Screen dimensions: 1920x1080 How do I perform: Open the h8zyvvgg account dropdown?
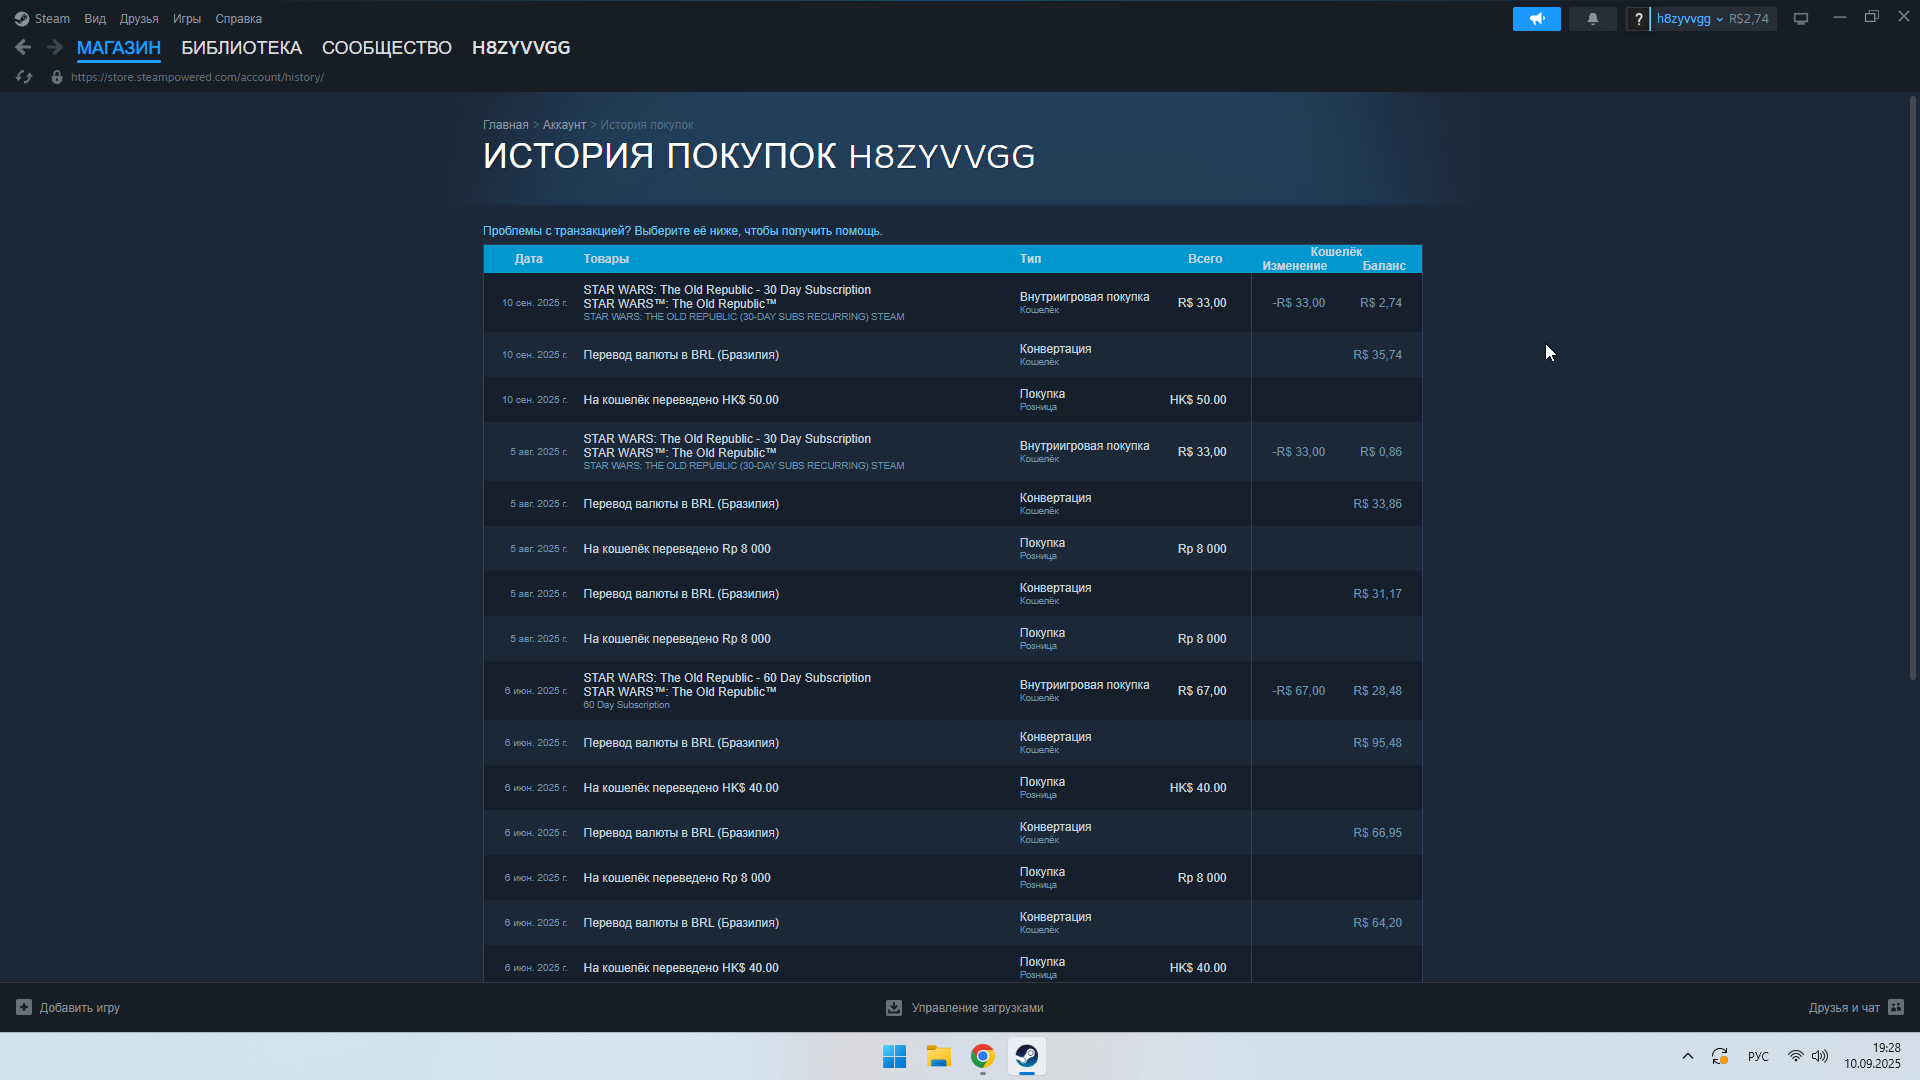[1689, 19]
